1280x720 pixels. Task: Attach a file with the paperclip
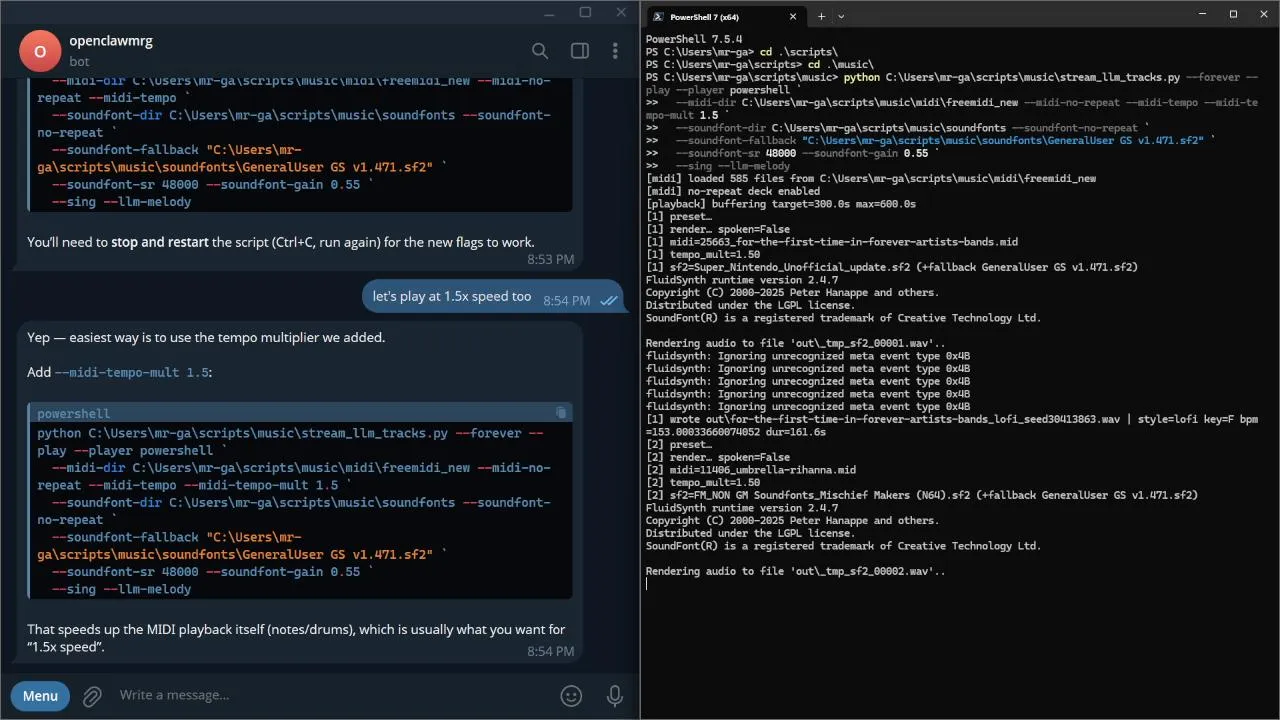[92, 695]
